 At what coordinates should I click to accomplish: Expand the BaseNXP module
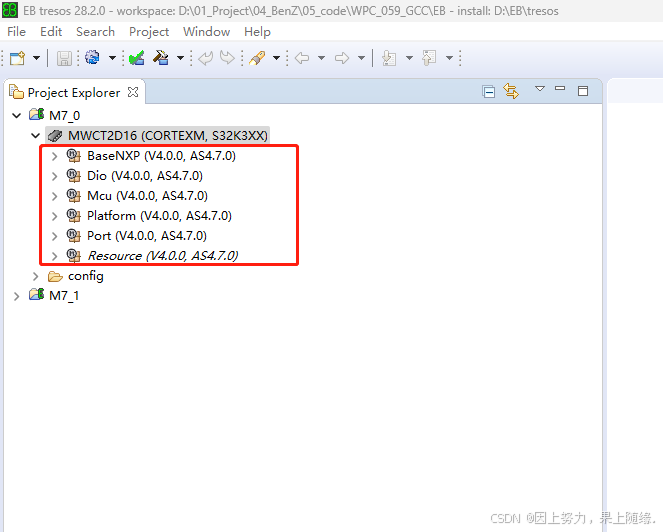coord(55,156)
